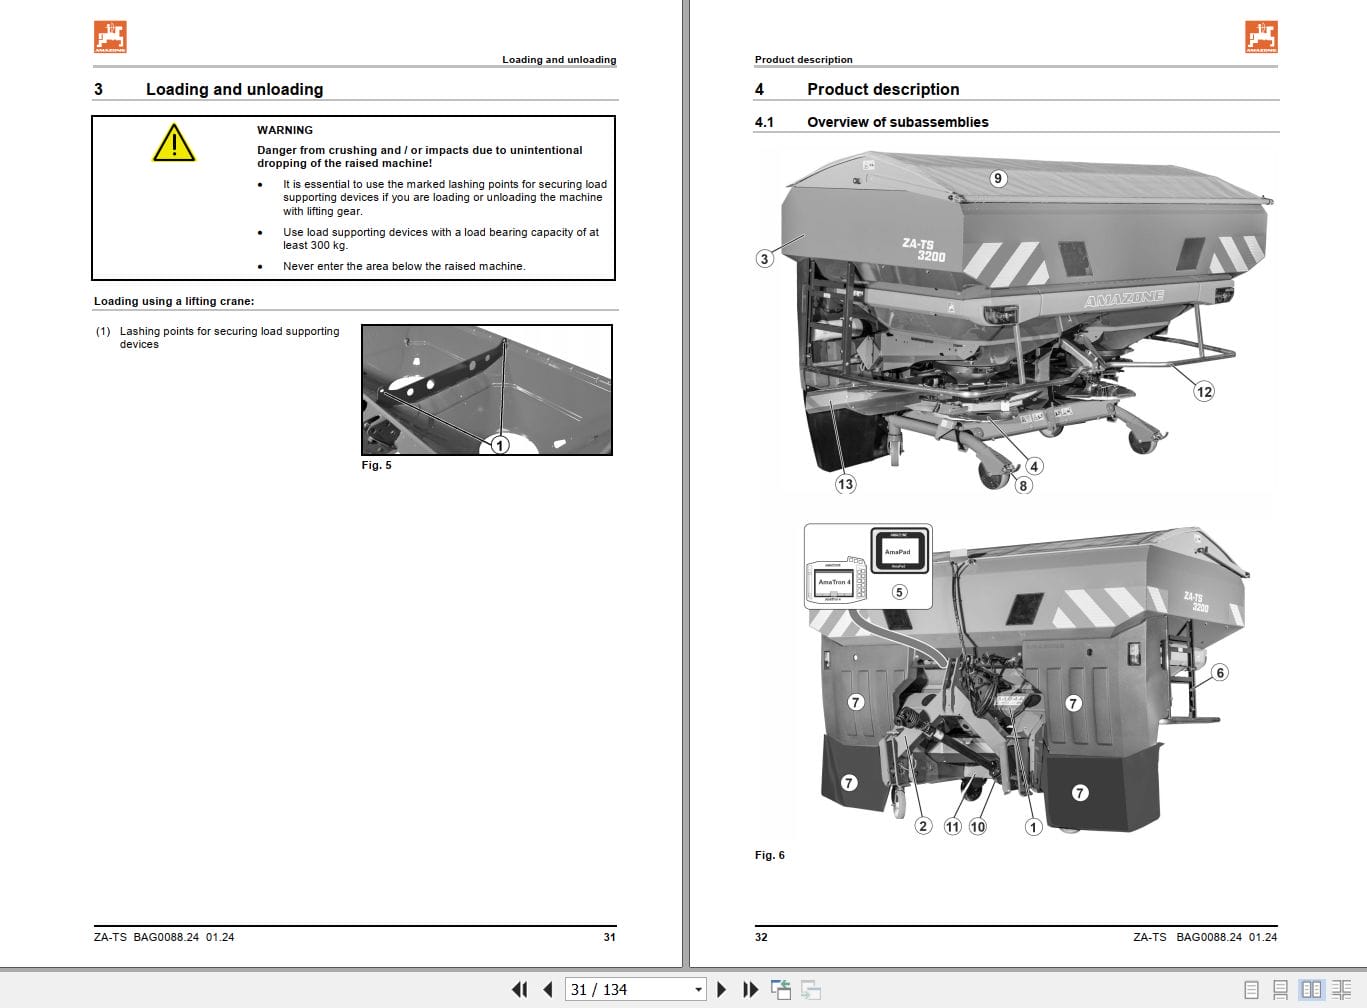1367x1008 pixels.
Task: Switch to single page layout
Action: (x=1251, y=990)
